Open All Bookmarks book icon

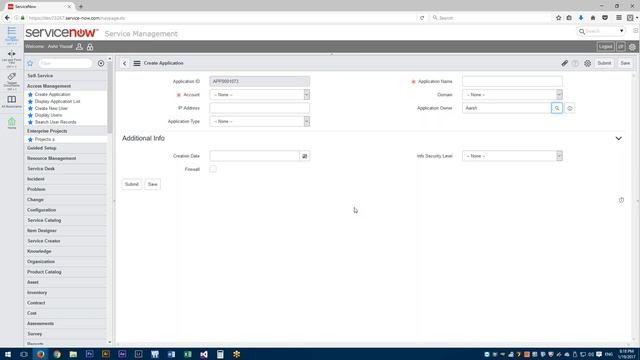[11, 100]
